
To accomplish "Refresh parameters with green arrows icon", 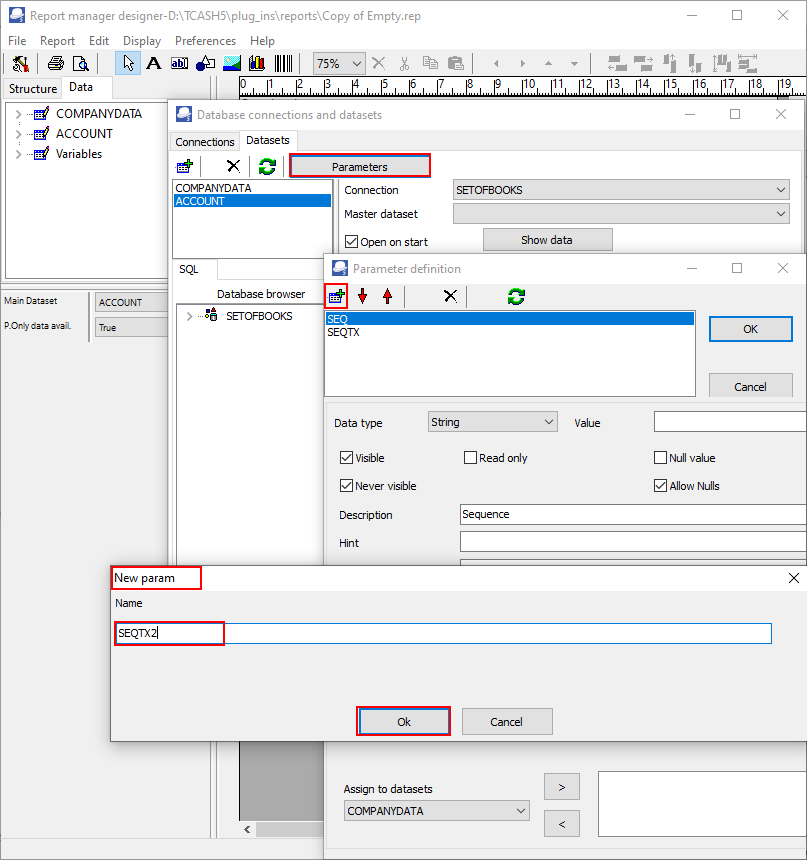I will pyautogui.click(x=516, y=297).
